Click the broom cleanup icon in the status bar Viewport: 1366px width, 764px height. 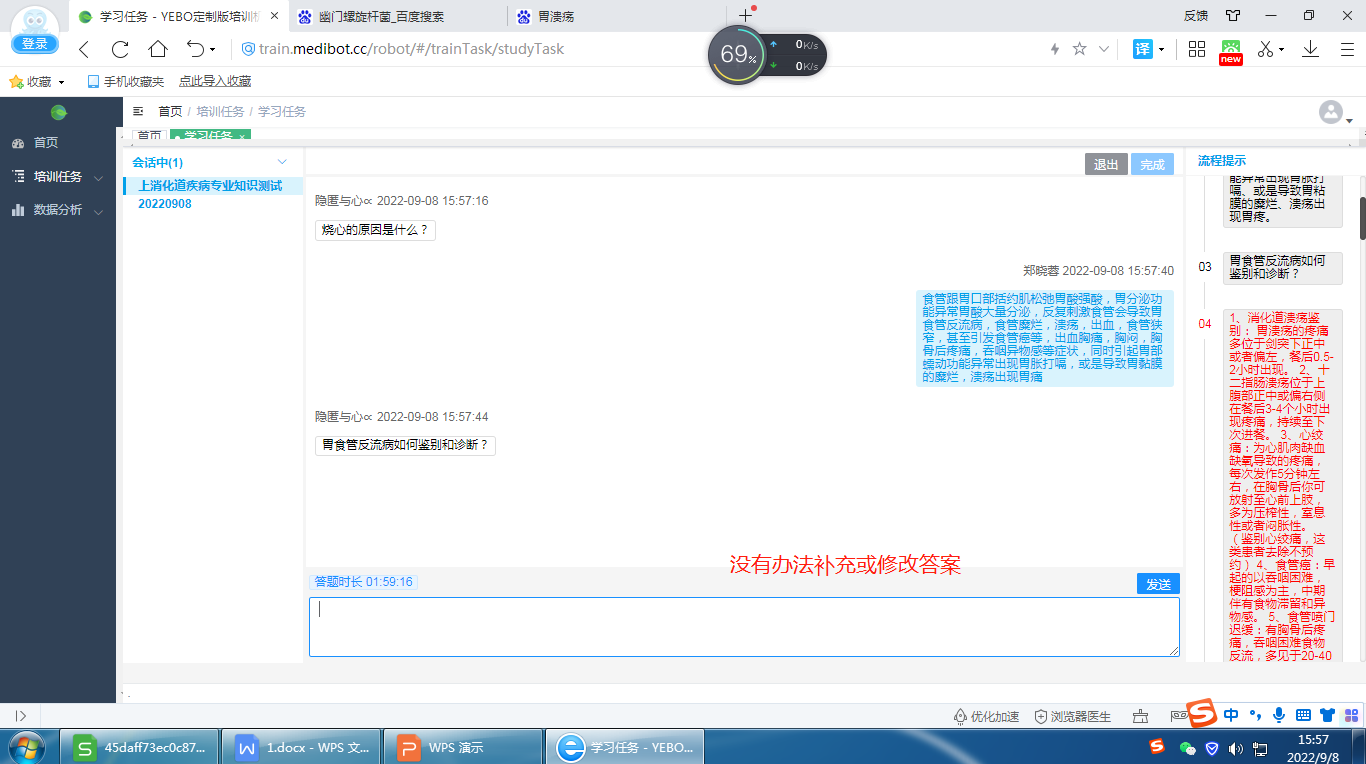tap(1140, 716)
